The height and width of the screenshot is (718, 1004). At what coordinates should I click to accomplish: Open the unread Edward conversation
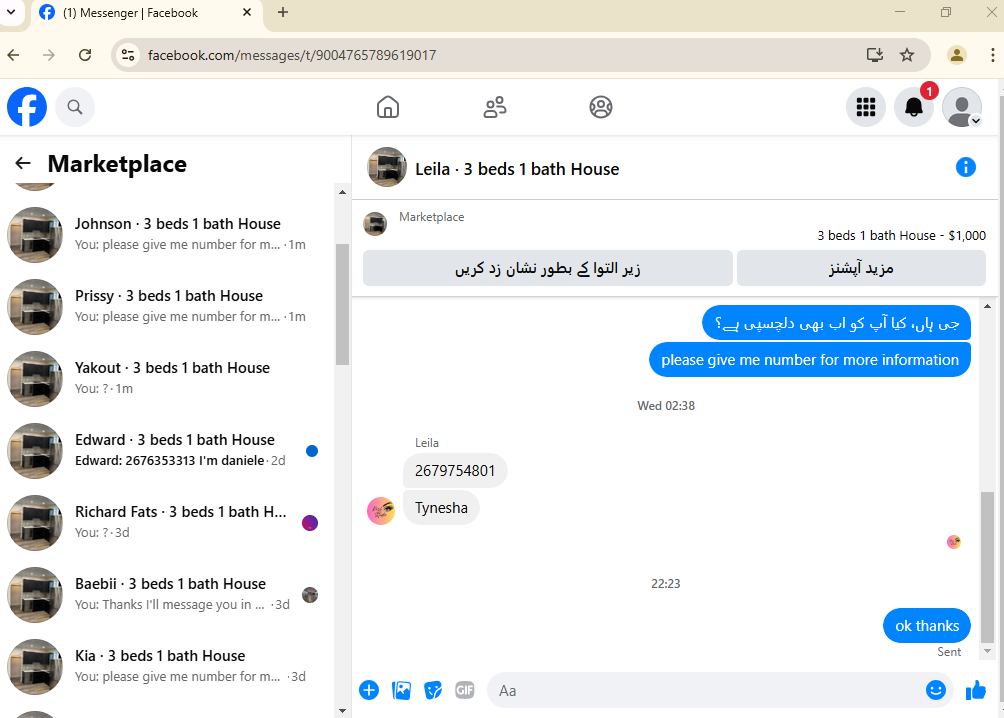click(168, 450)
